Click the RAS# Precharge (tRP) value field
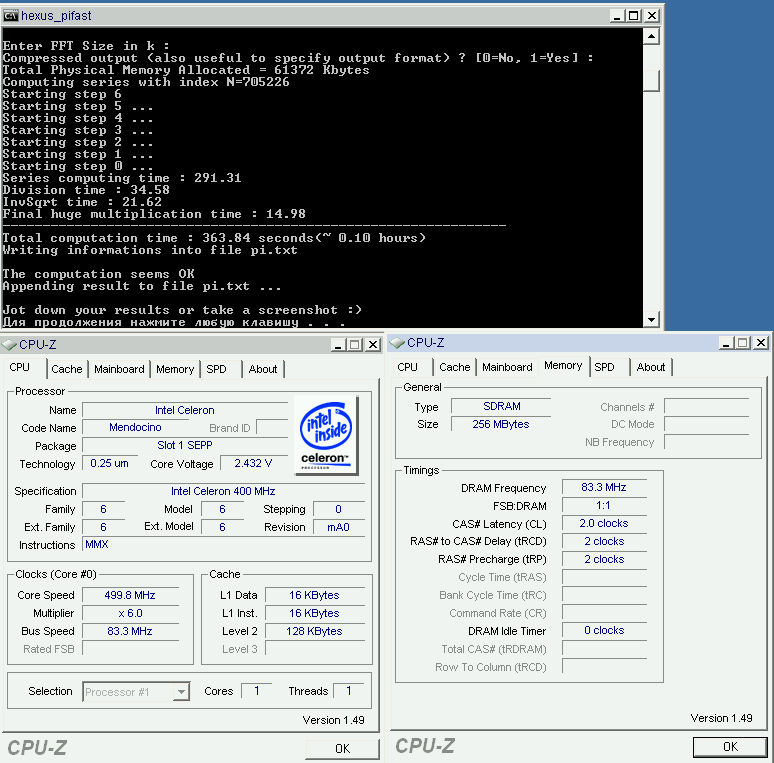 click(604, 560)
